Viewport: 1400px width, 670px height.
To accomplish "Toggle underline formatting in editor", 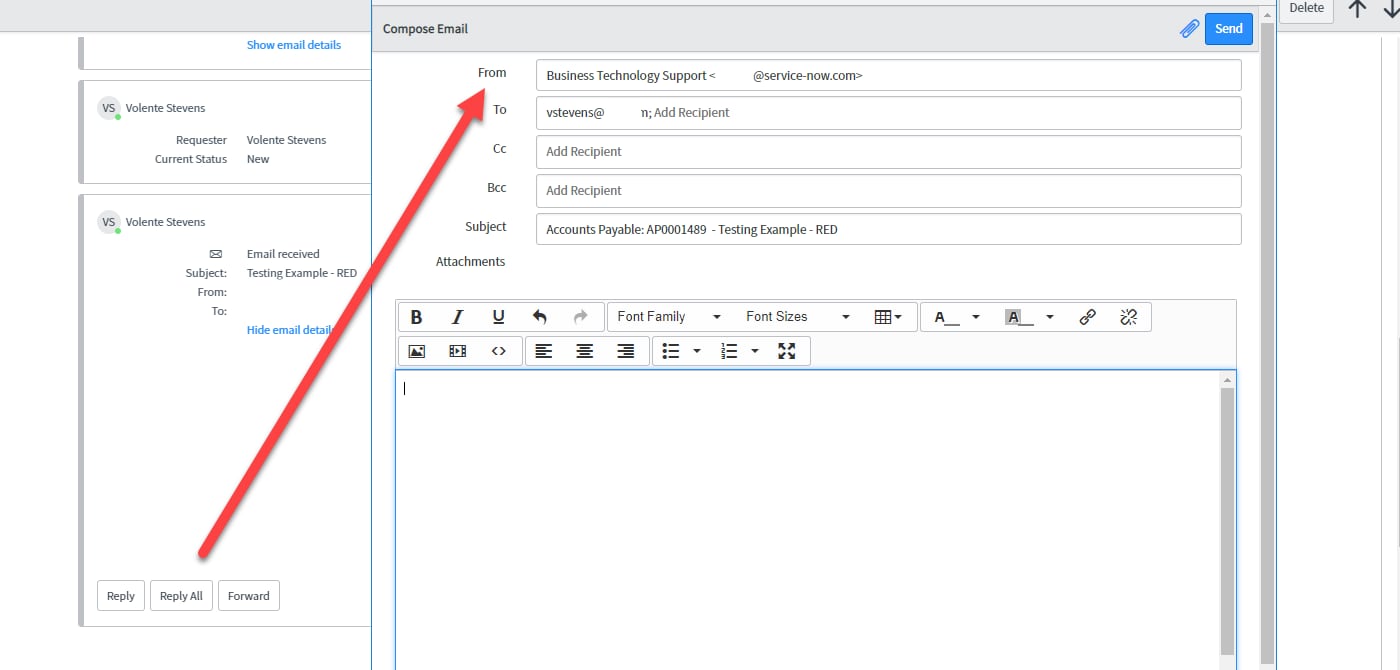I will [499, 317].
